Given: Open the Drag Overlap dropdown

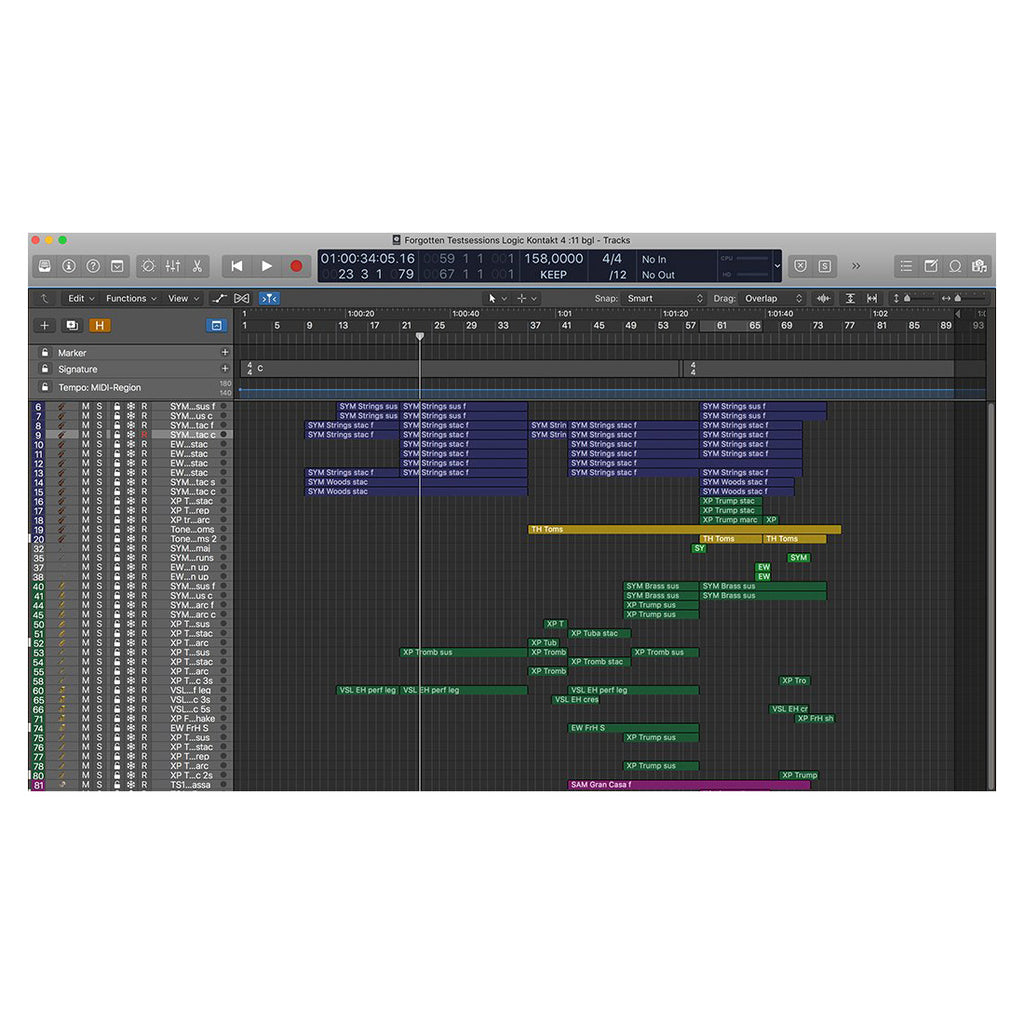Looking at the screenshot, I should [773, 298].
